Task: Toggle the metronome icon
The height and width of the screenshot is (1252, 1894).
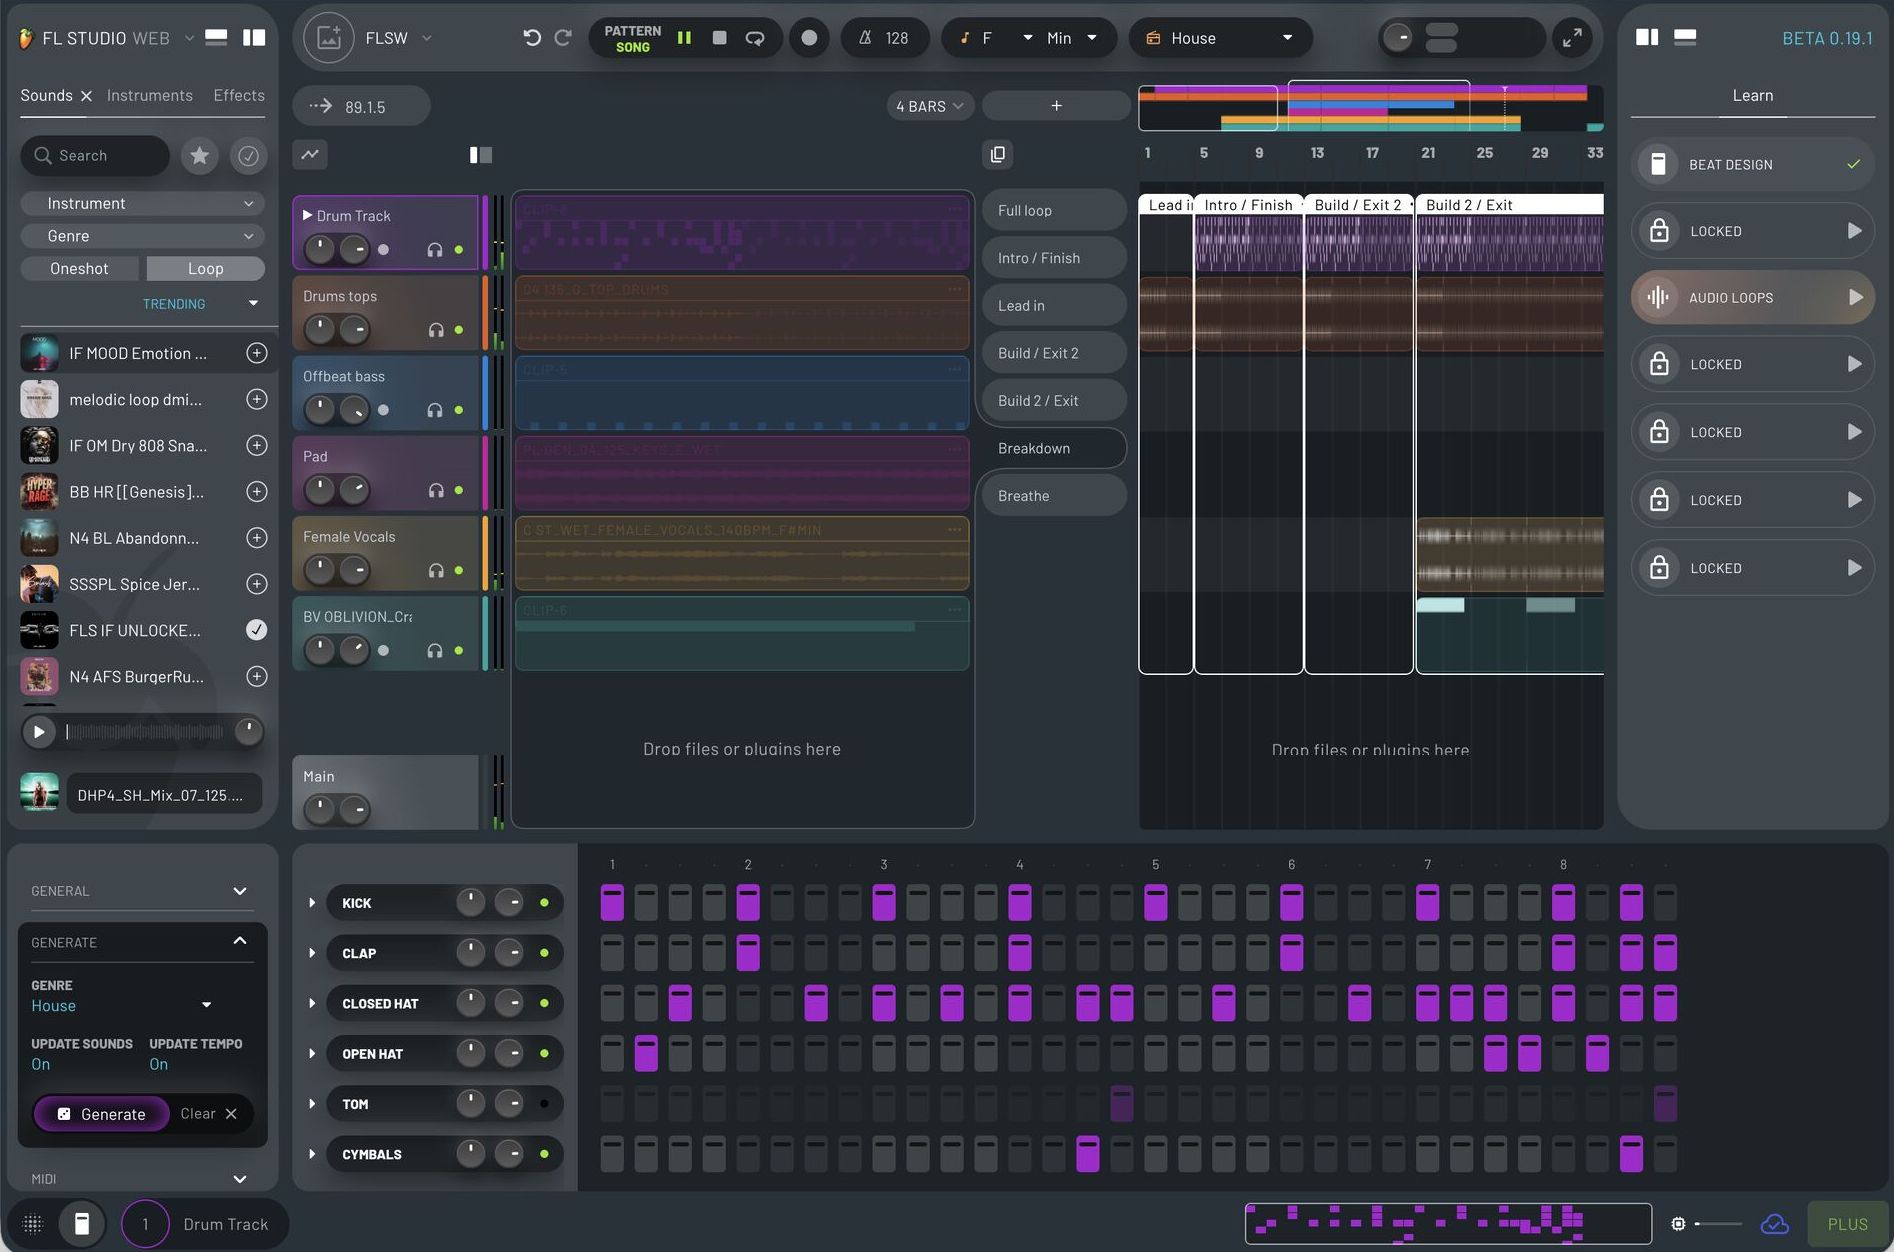Action: coord(865,38)
